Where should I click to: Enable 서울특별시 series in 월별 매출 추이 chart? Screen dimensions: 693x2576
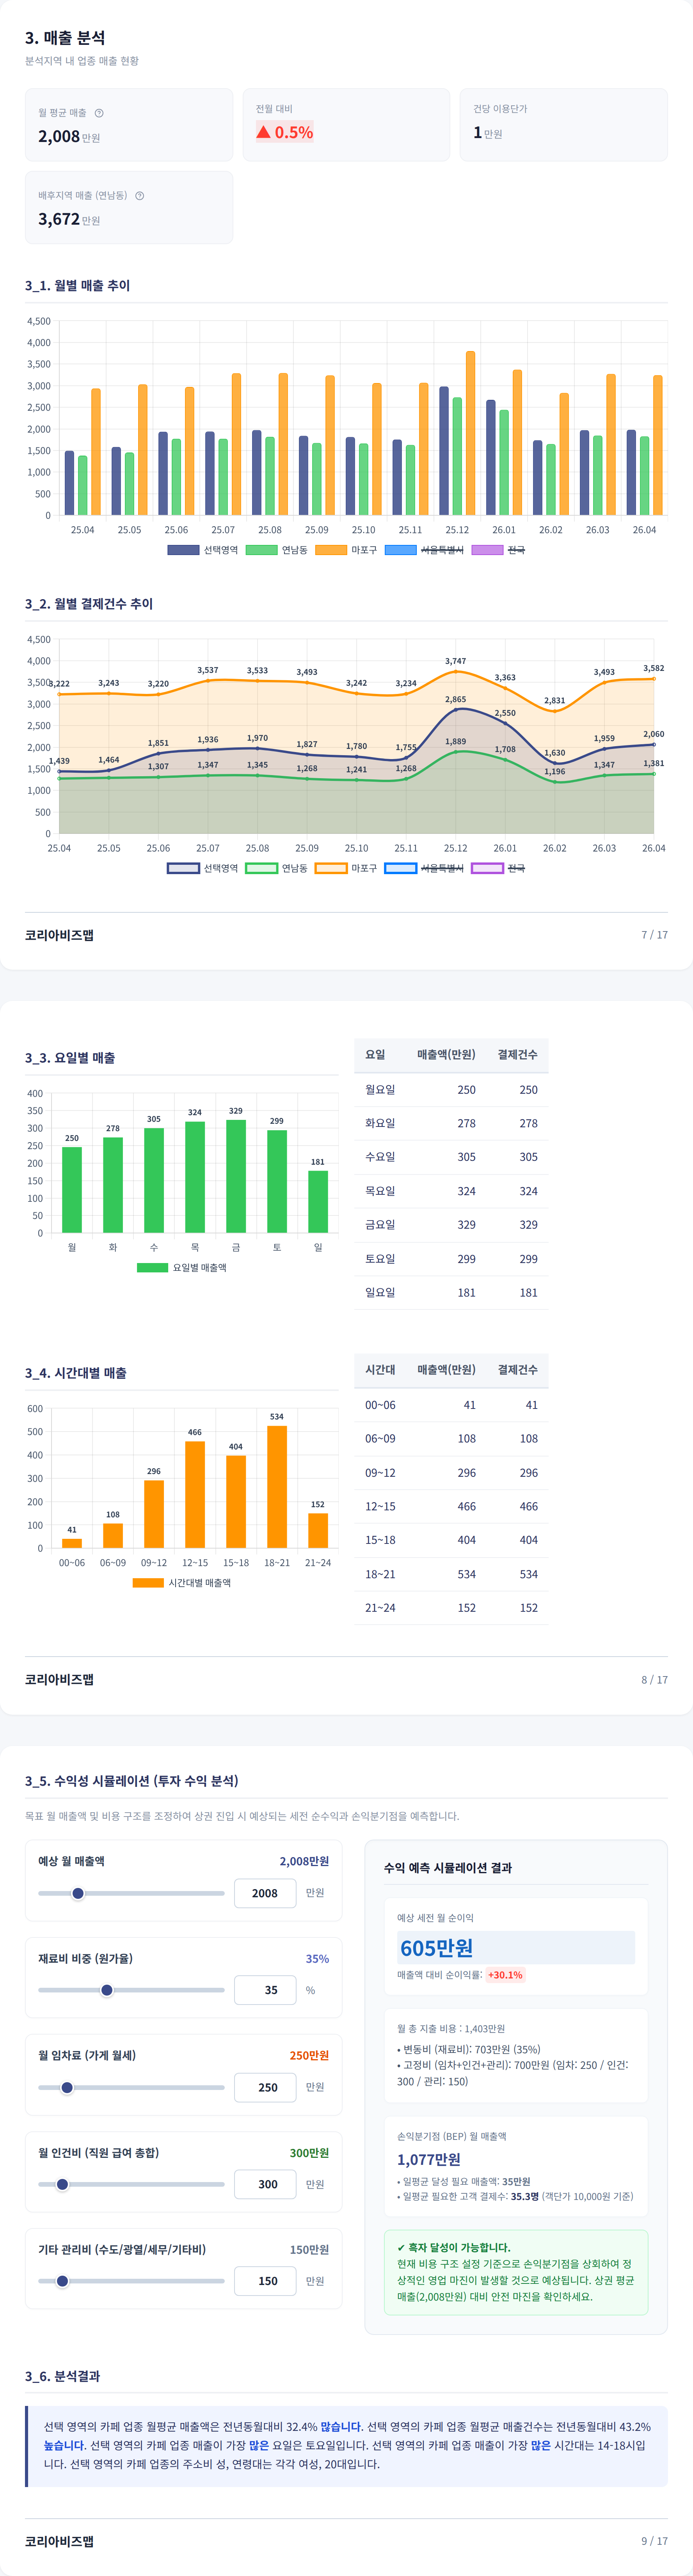tap(424, 550)
